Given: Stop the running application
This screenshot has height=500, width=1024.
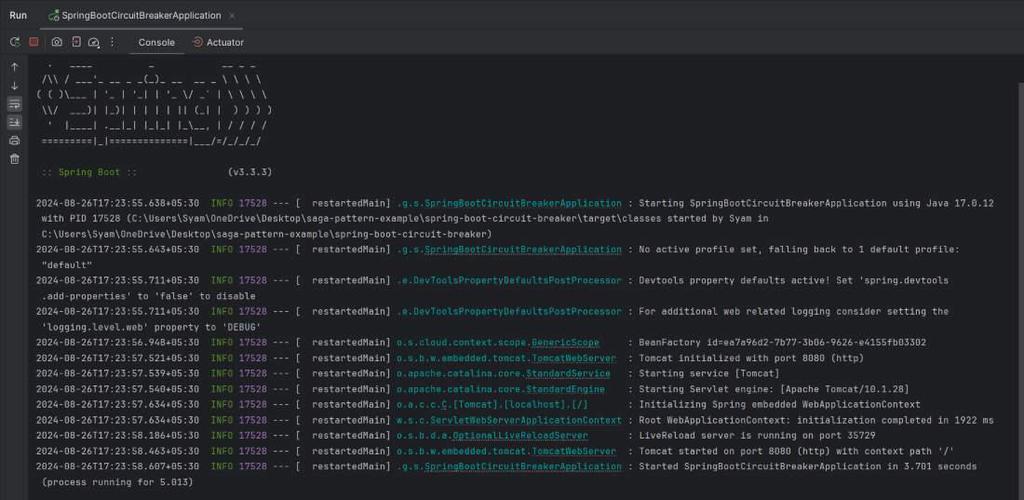Looking at the screenshot, I should (34, 42).
